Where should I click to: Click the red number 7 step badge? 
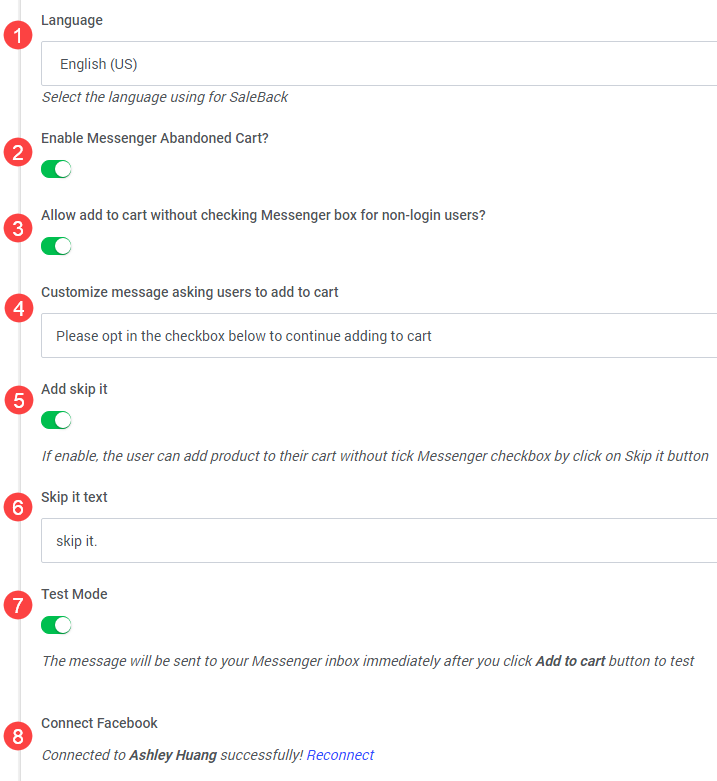coord(18,605)
